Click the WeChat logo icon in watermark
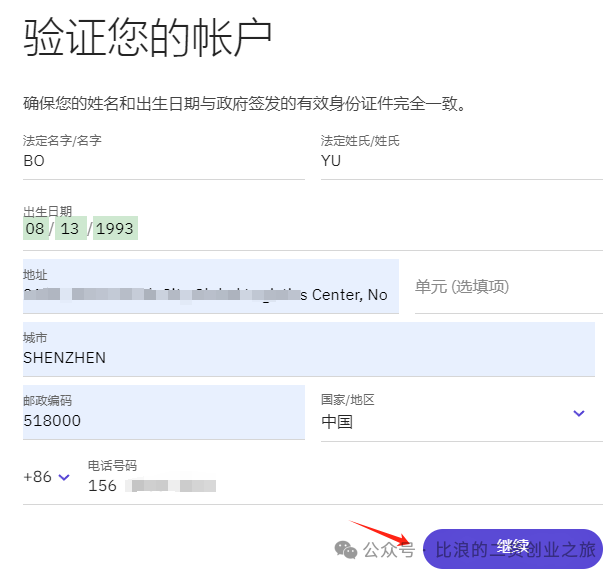Viewport: 616px width, 575px height. tap(346, 549)
